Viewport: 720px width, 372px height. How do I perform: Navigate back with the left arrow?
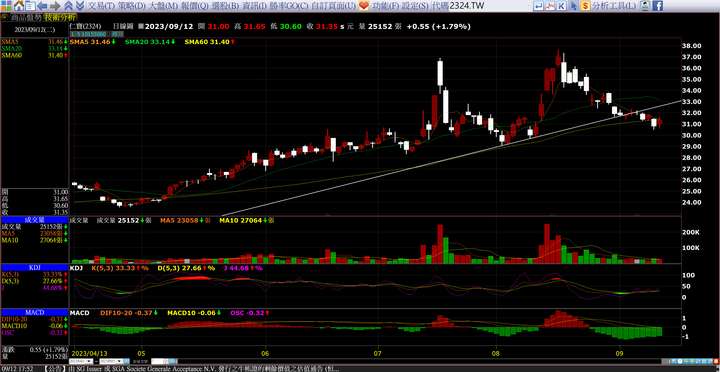click(x=42, y=6)
